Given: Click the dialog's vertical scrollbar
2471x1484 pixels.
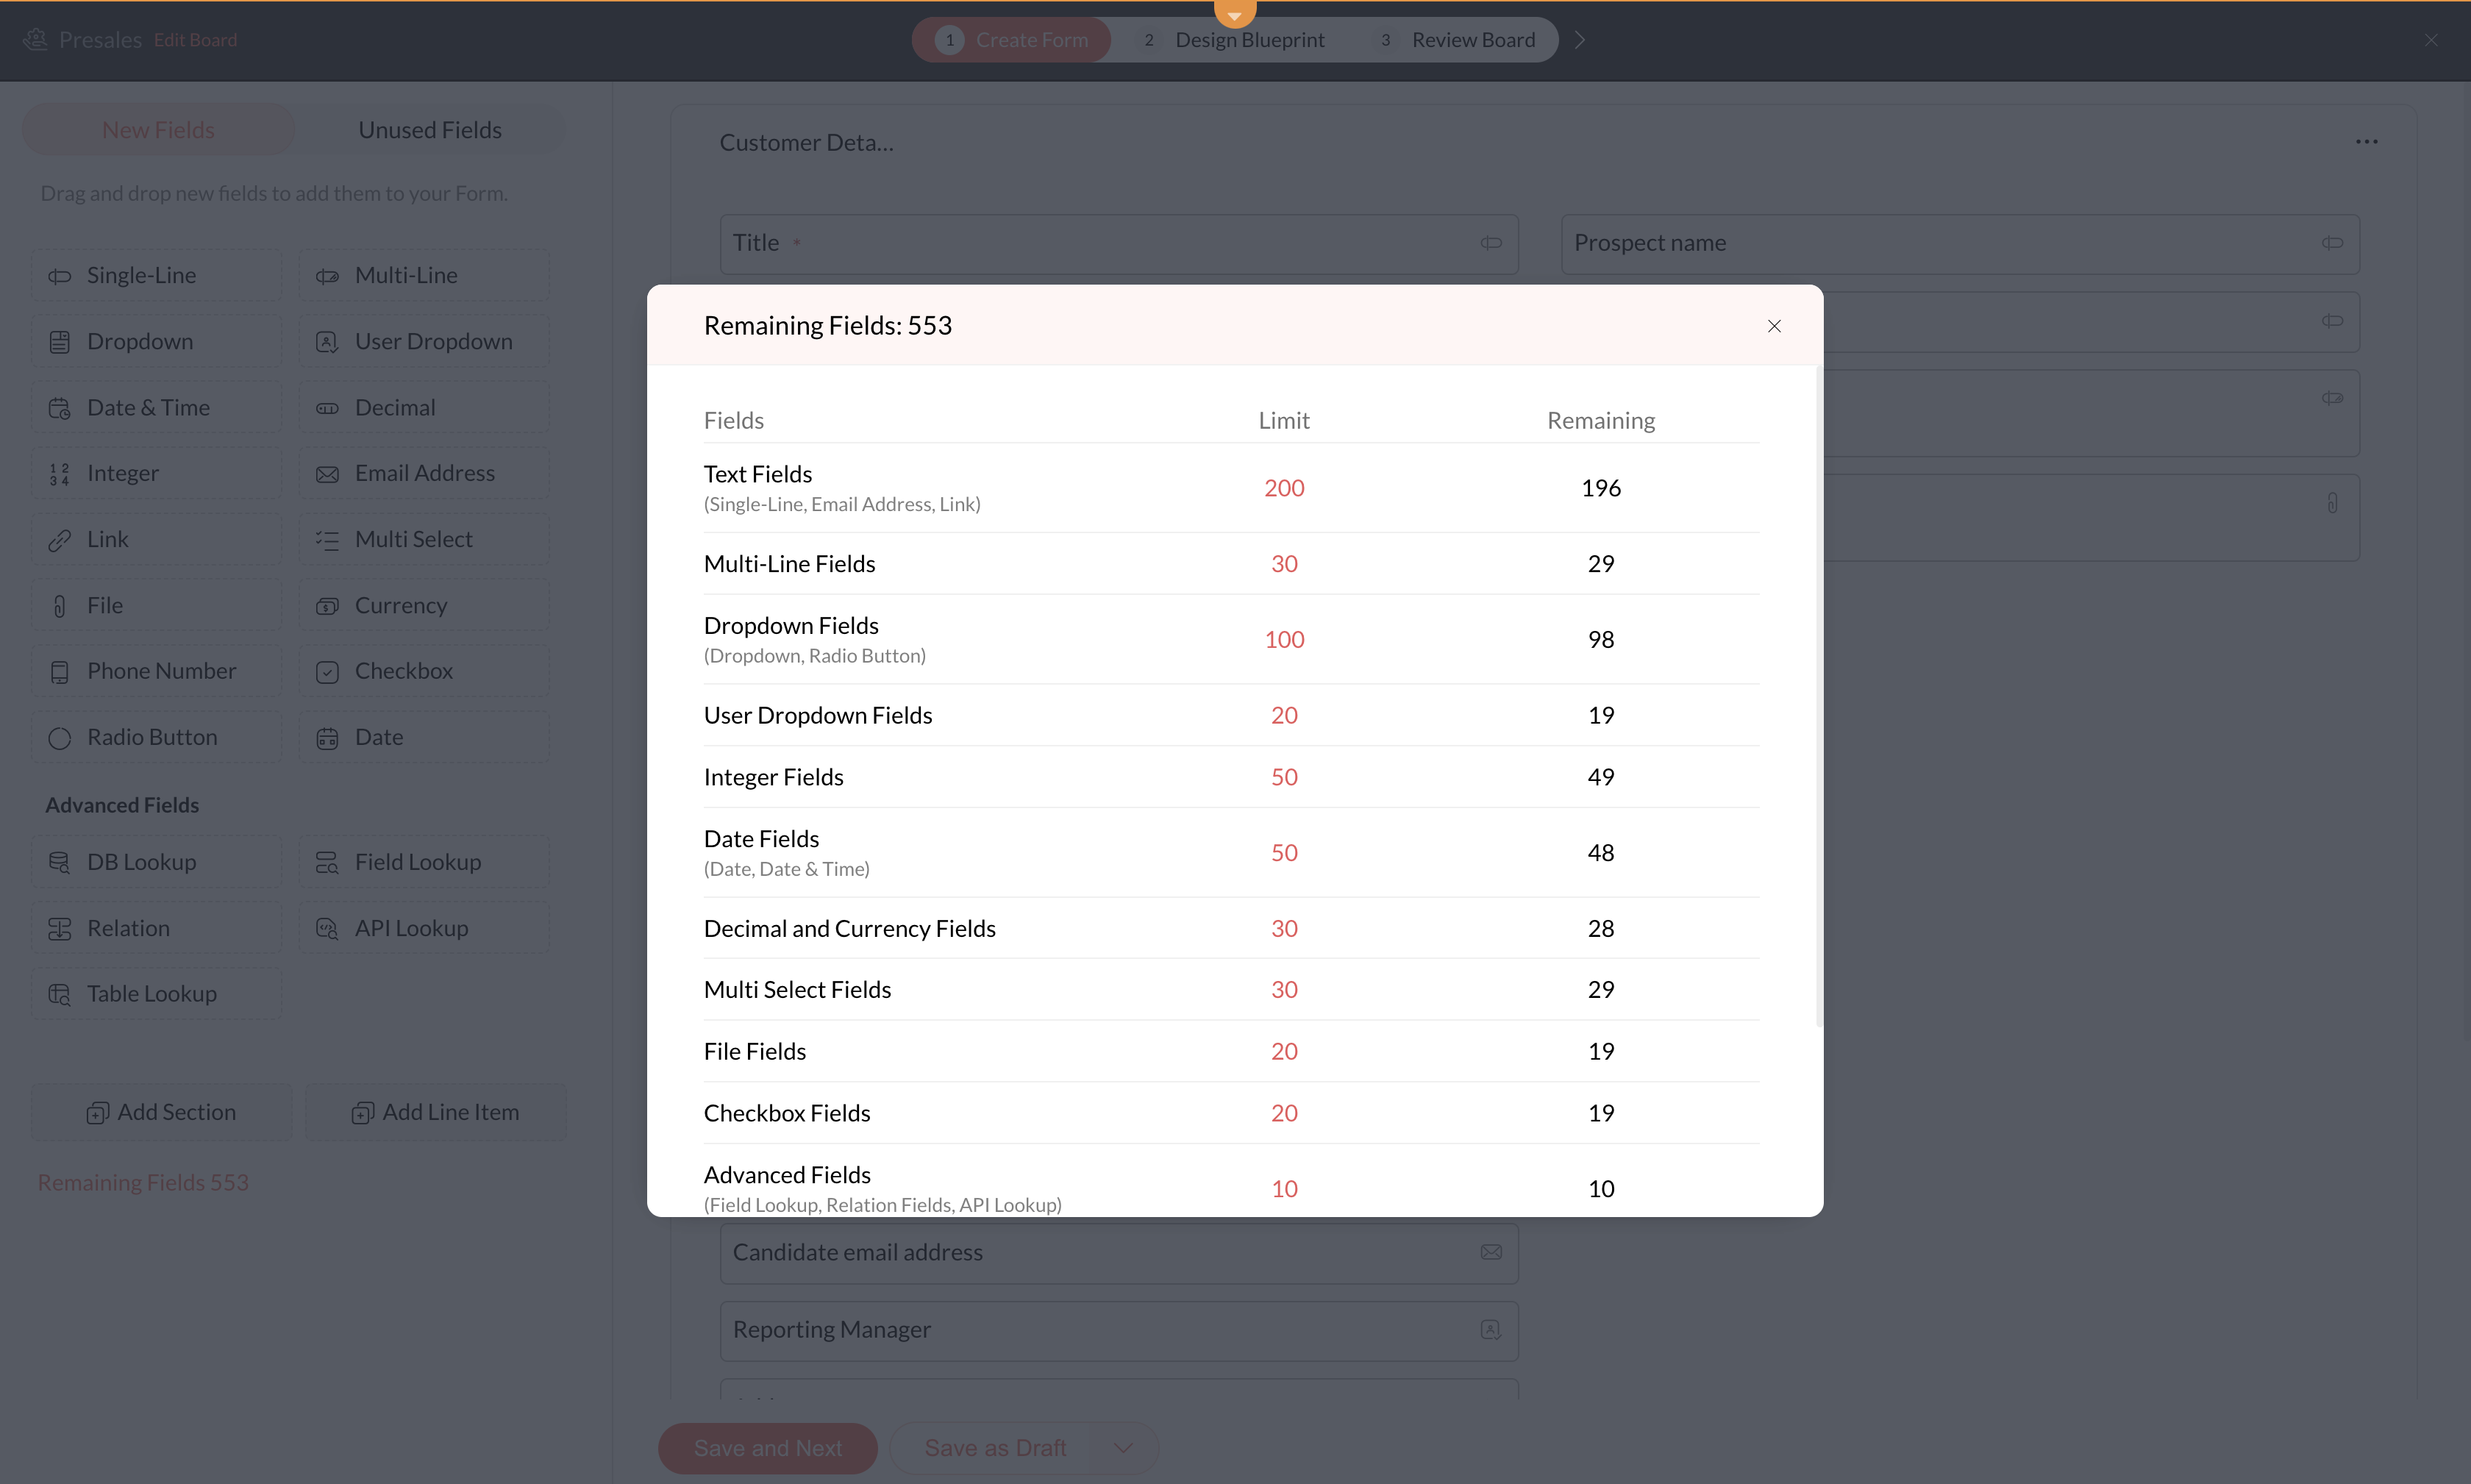Looking at the screenshot, I should [x=1818, y=700].
